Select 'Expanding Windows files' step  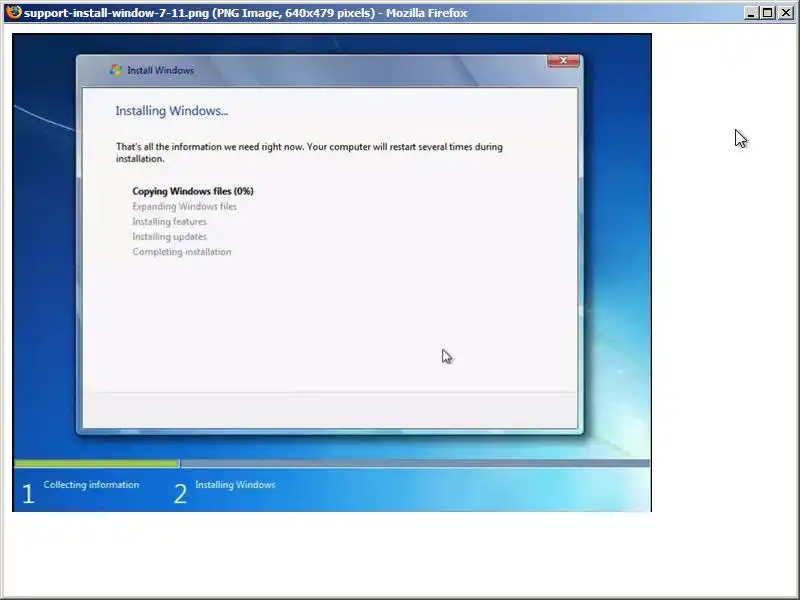[184, 207]
